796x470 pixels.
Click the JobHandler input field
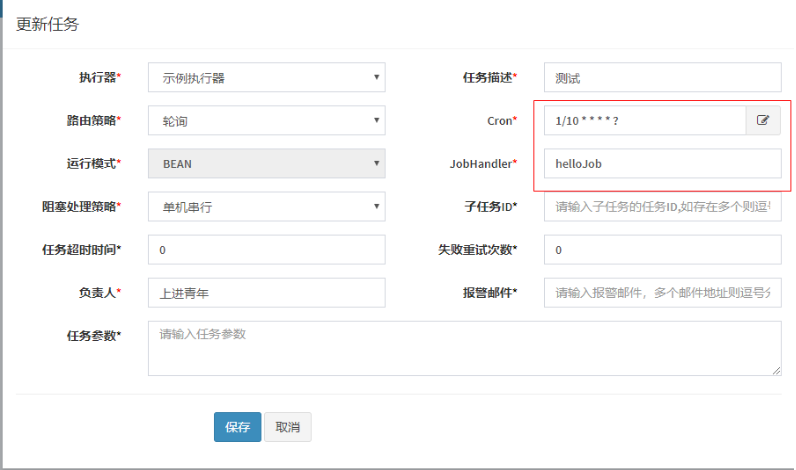click(662, 163)
